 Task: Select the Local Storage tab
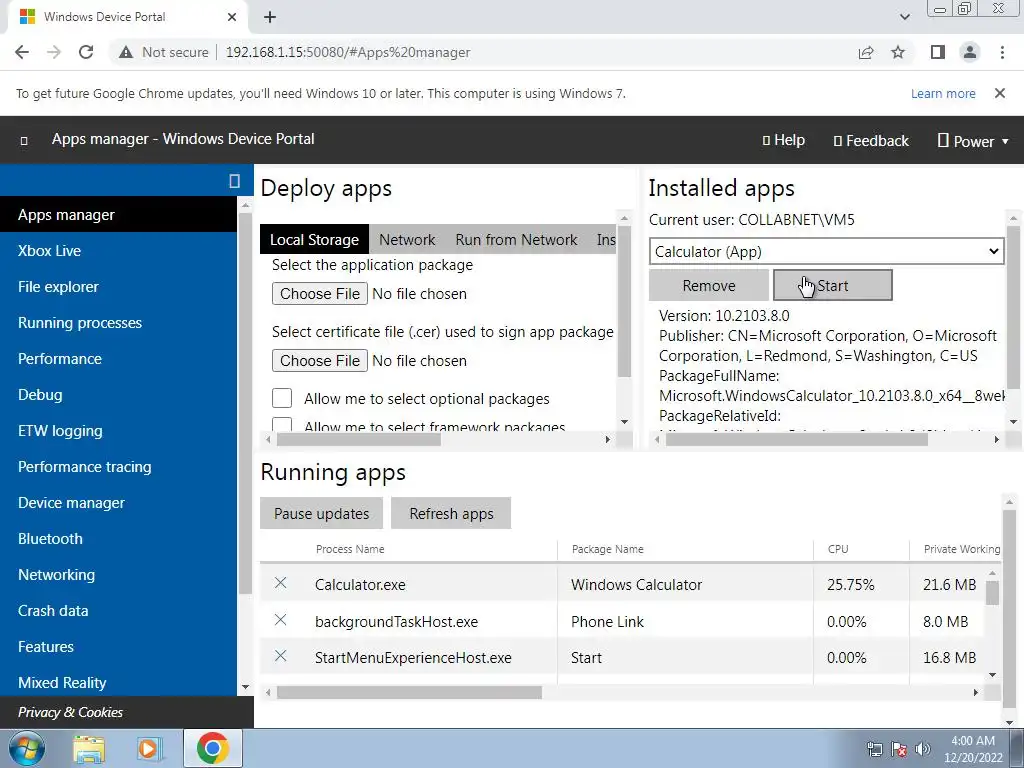(314, 240)
